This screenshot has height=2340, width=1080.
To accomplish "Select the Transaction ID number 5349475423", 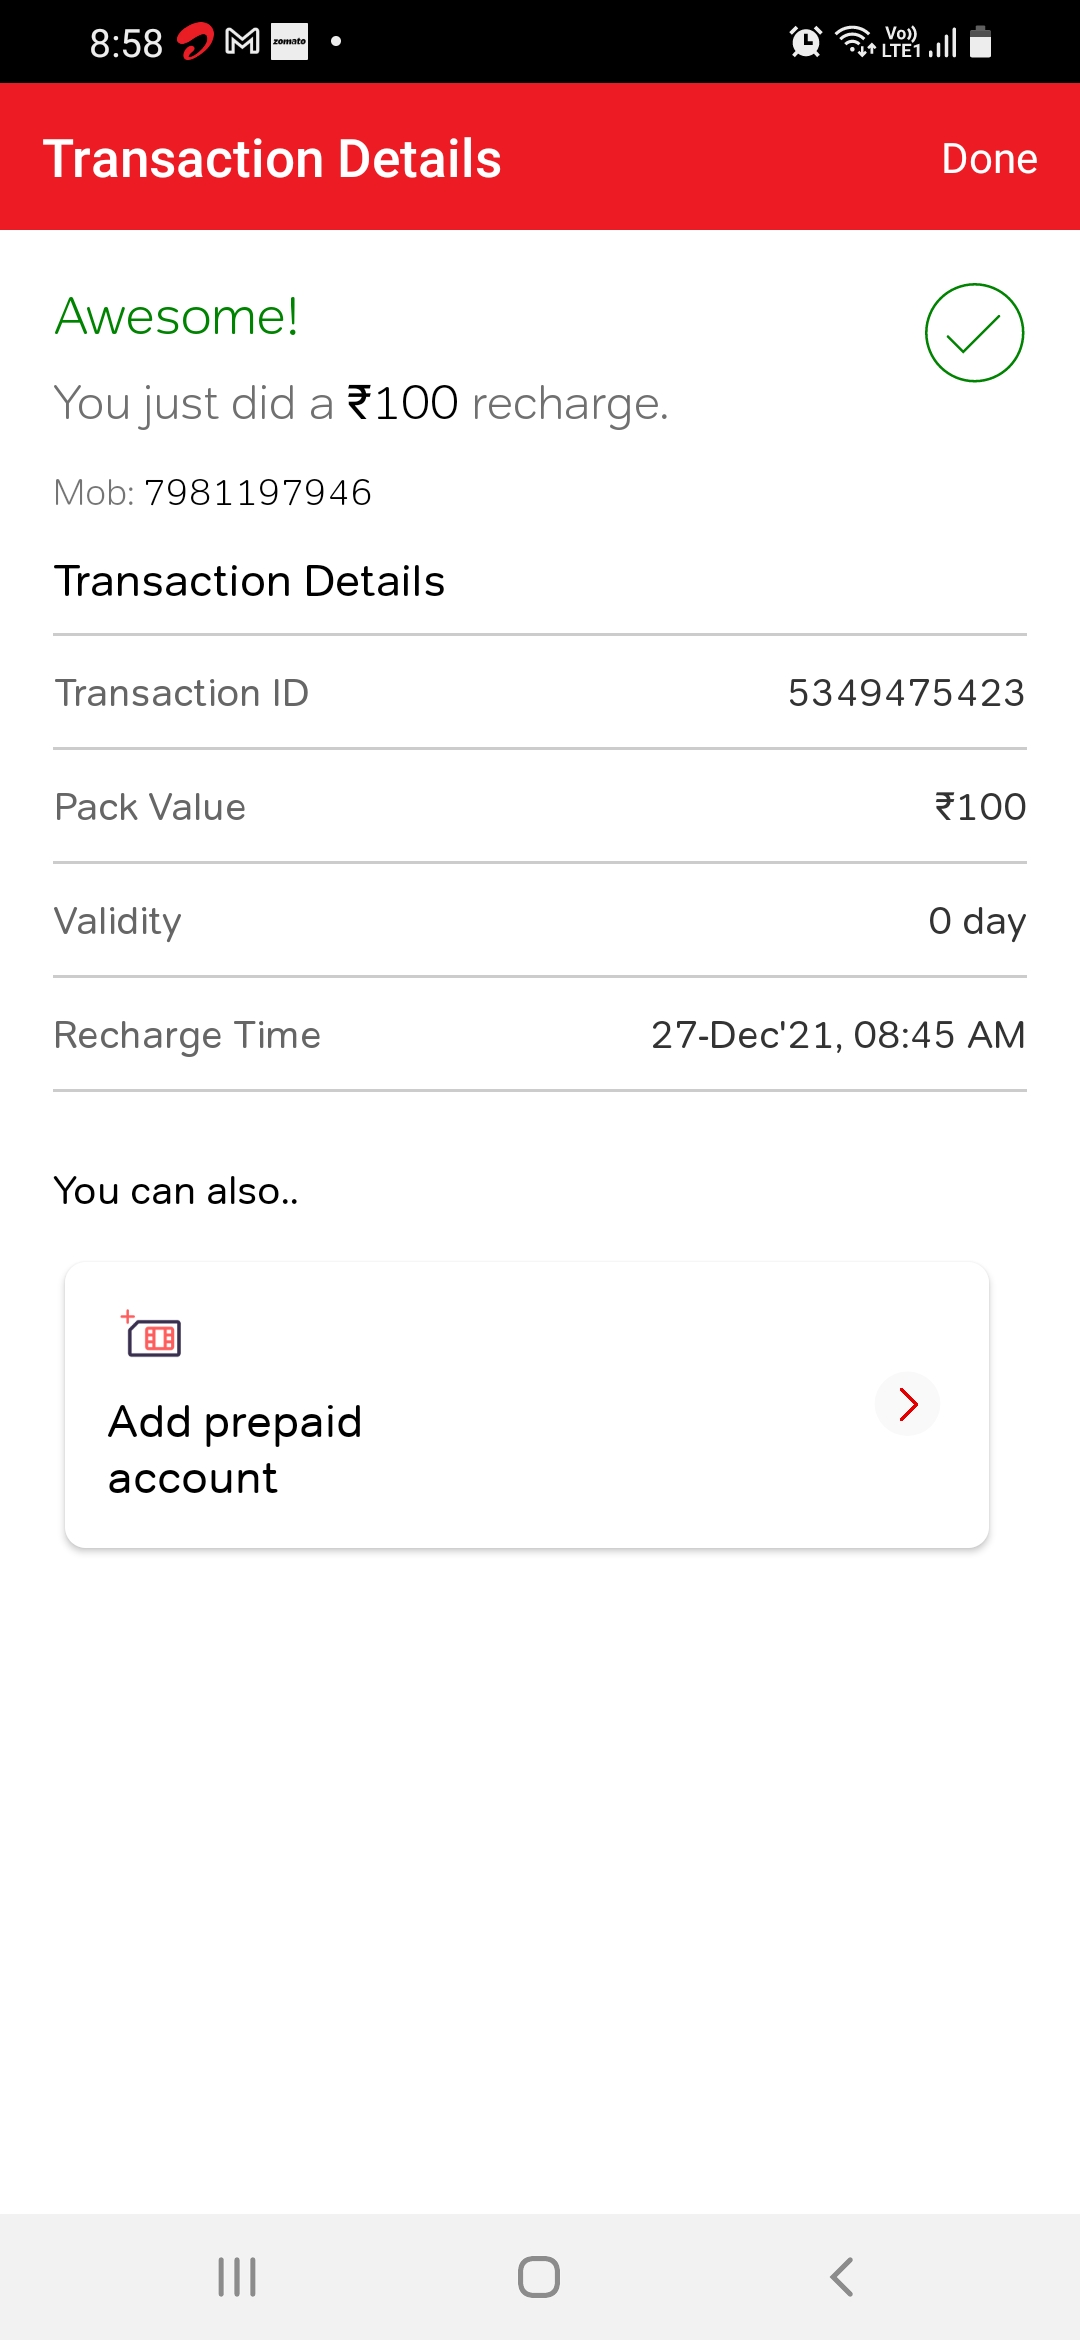I will tap(906, 693).
